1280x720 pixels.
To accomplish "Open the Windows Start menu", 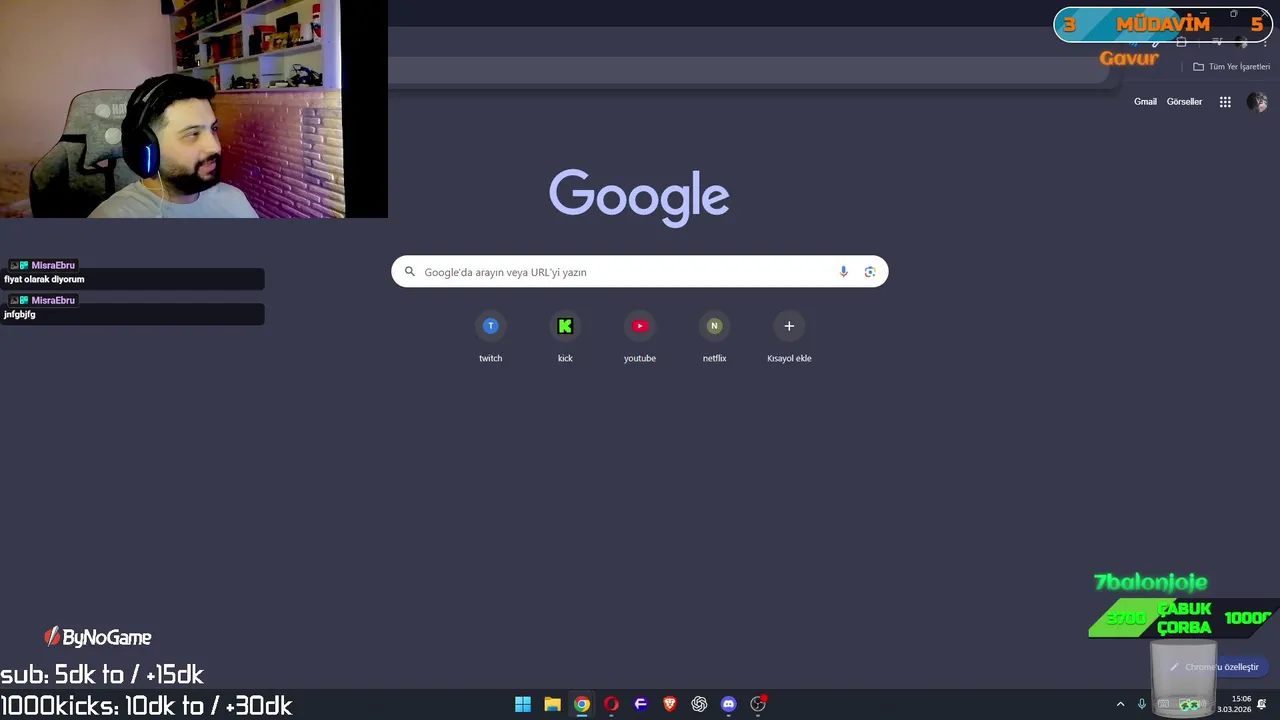I will [x=523, y=704].
